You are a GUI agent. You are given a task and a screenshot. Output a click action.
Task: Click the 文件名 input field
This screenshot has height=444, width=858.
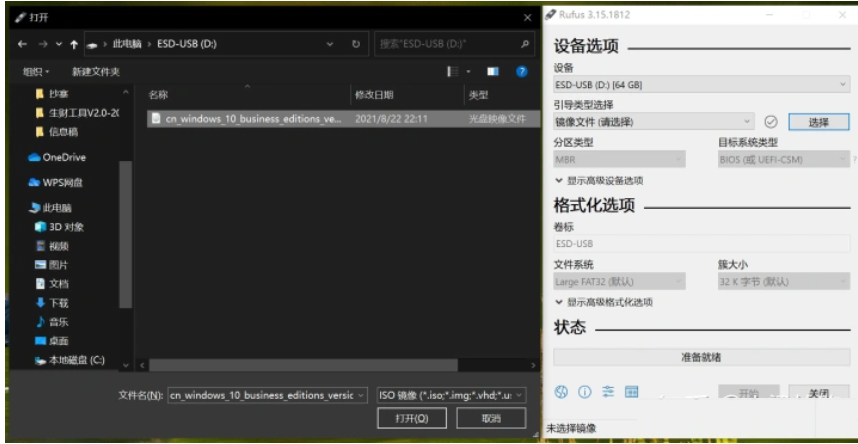(266, 395)
